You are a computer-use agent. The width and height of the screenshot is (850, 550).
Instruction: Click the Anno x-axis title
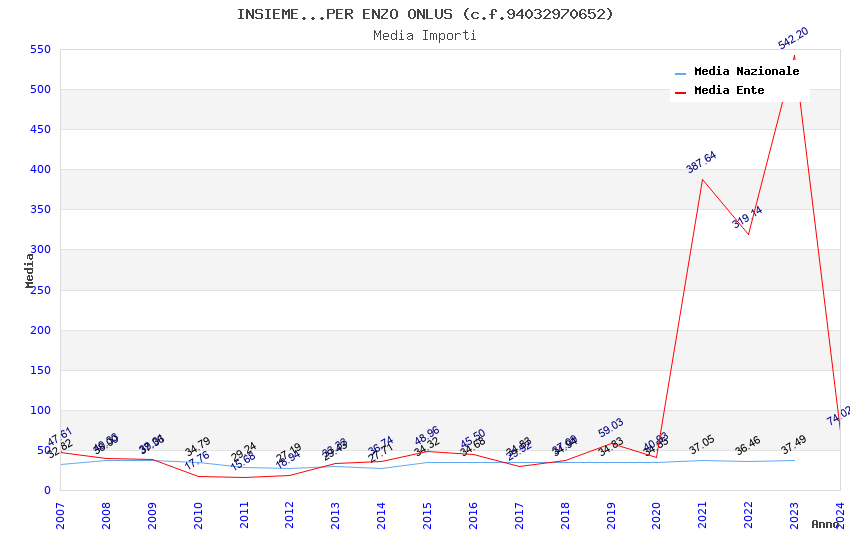pyautogui.click(x=825, y=524)
